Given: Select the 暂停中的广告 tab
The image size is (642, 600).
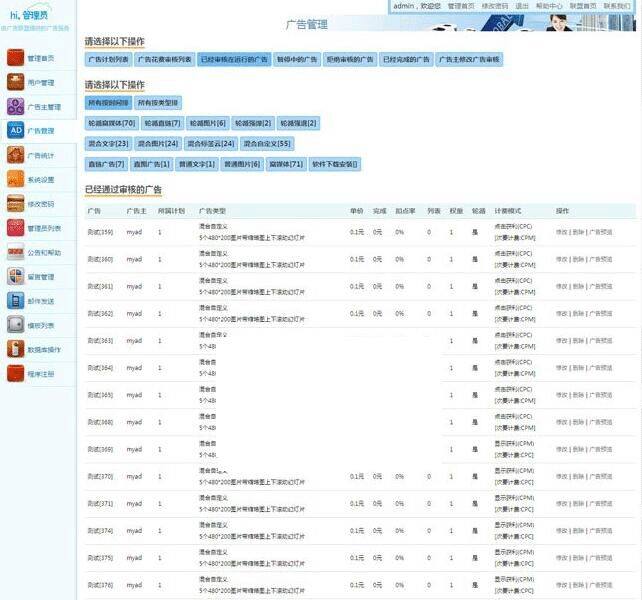Looking at the screenshot, I should coord(297,60).
